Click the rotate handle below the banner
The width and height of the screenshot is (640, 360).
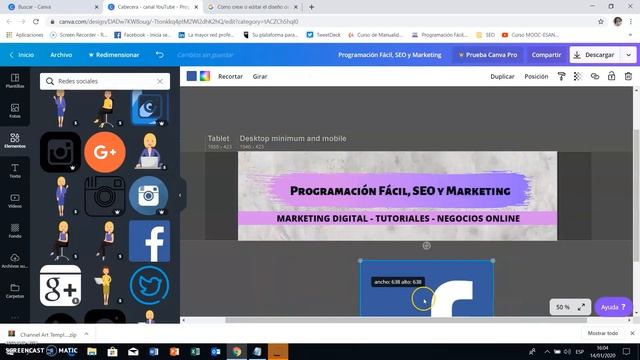pos(427,245)
